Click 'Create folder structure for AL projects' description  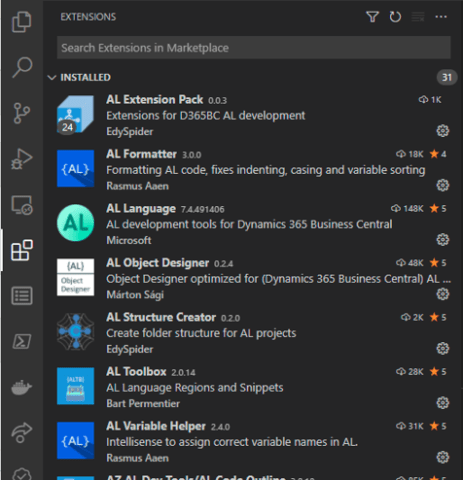(201, 333)
